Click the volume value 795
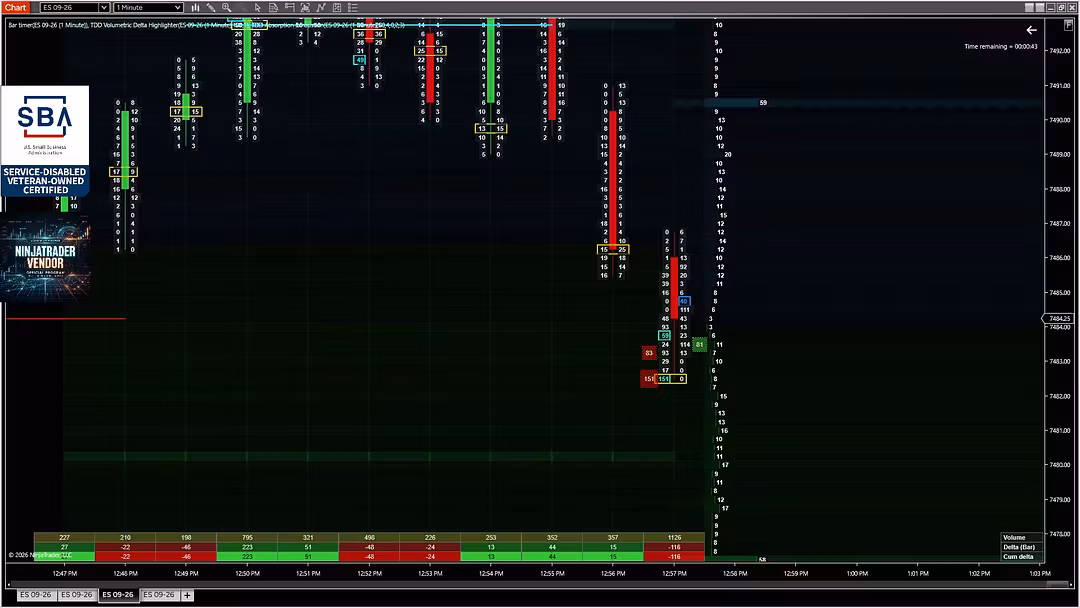This screenshot has width=1080, height=608. point(247,538)
